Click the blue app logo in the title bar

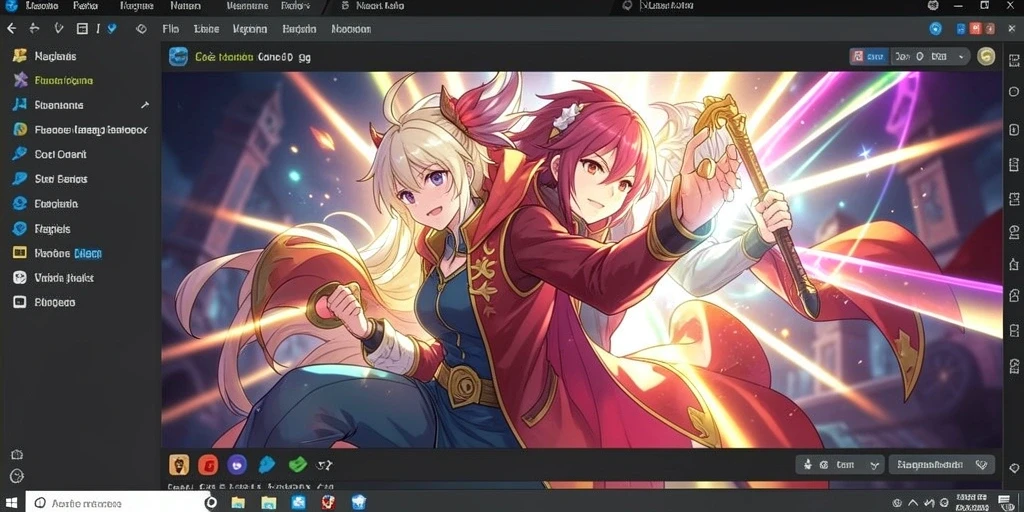coord(11,6)
